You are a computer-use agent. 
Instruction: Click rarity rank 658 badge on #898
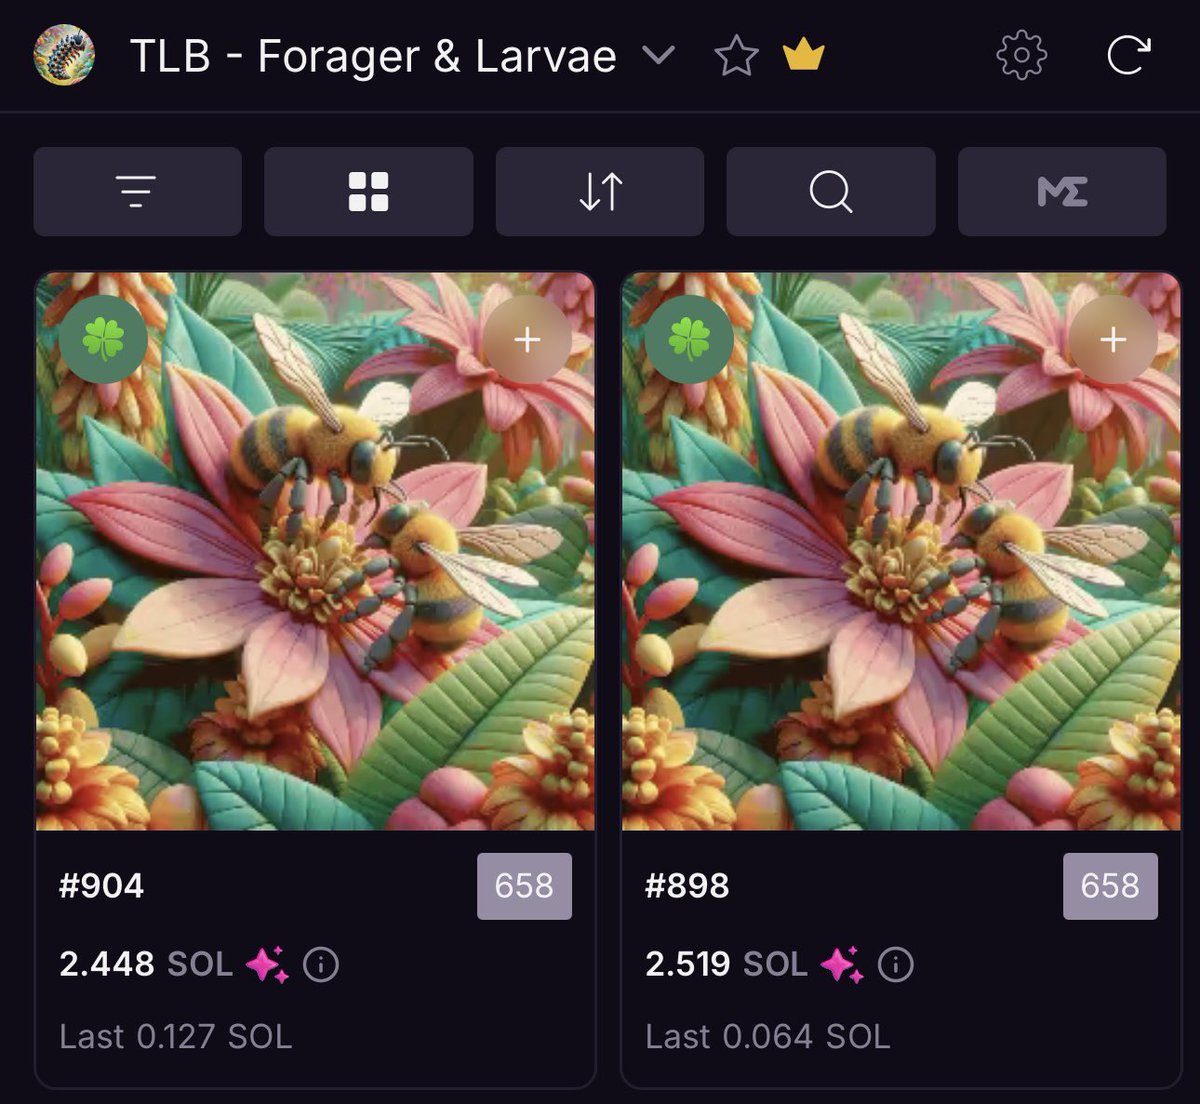(x=1110, y=886)
